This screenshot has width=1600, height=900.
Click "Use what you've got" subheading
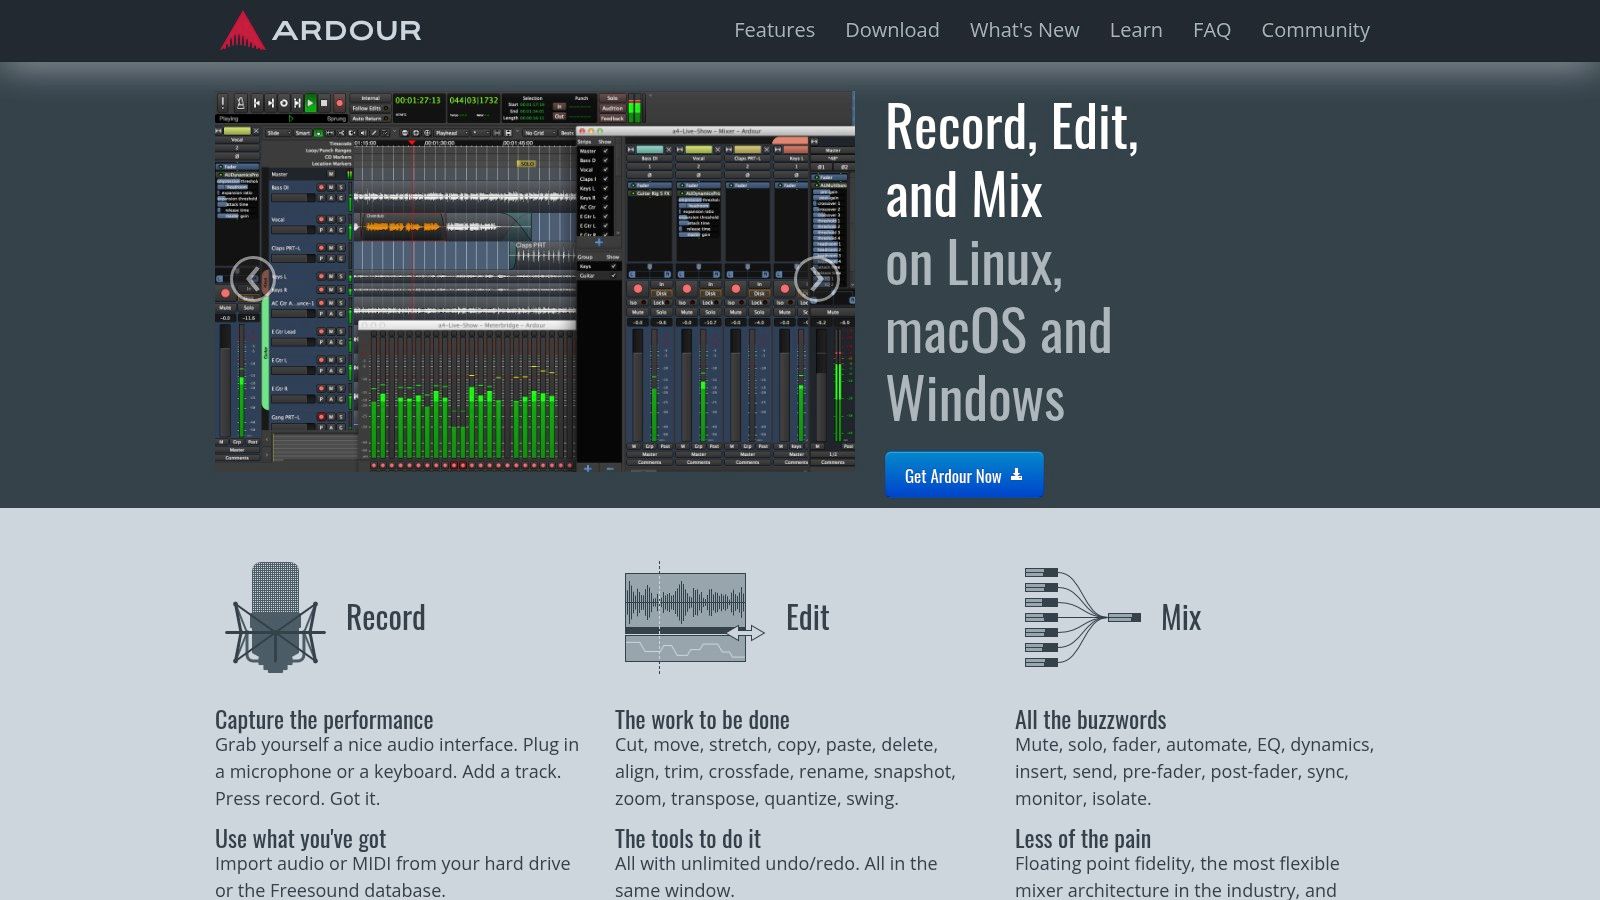point(300,839)
